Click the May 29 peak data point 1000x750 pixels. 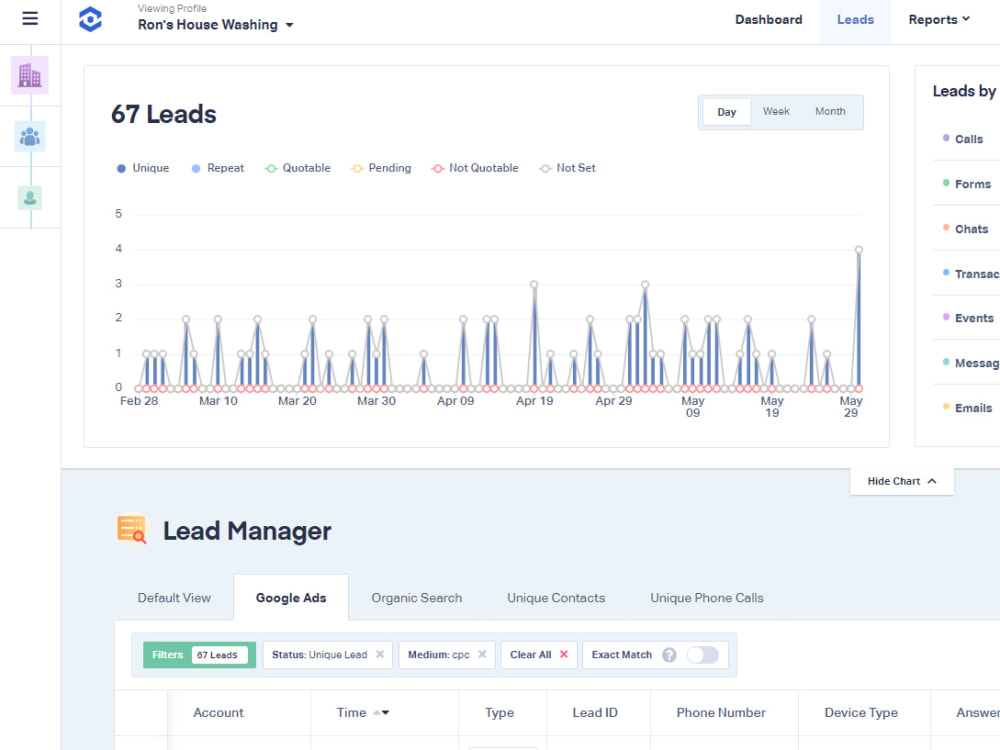(x=859, y=250)
